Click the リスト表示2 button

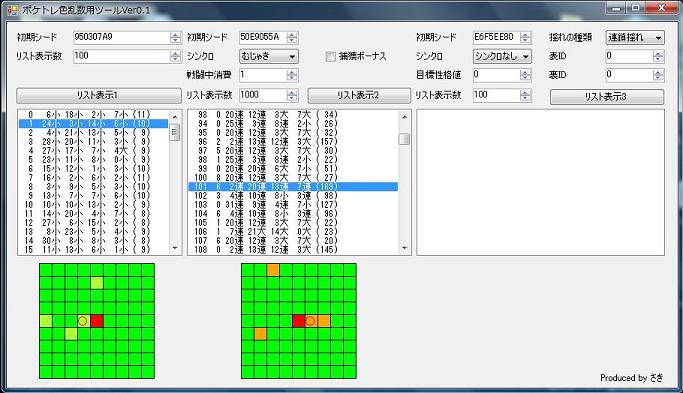tap(359, 95)
